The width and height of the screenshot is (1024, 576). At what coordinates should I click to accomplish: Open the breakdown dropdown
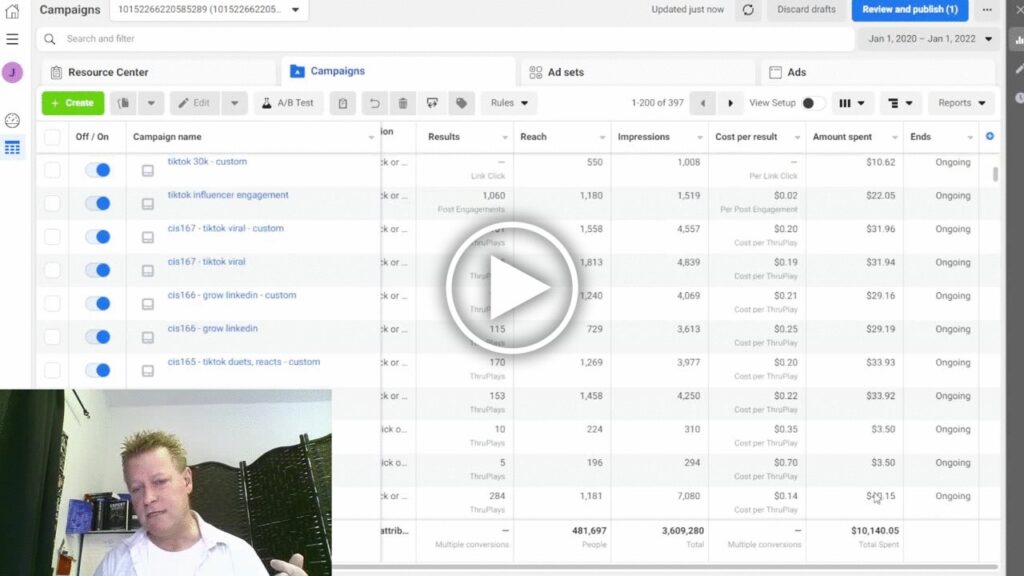900,103
